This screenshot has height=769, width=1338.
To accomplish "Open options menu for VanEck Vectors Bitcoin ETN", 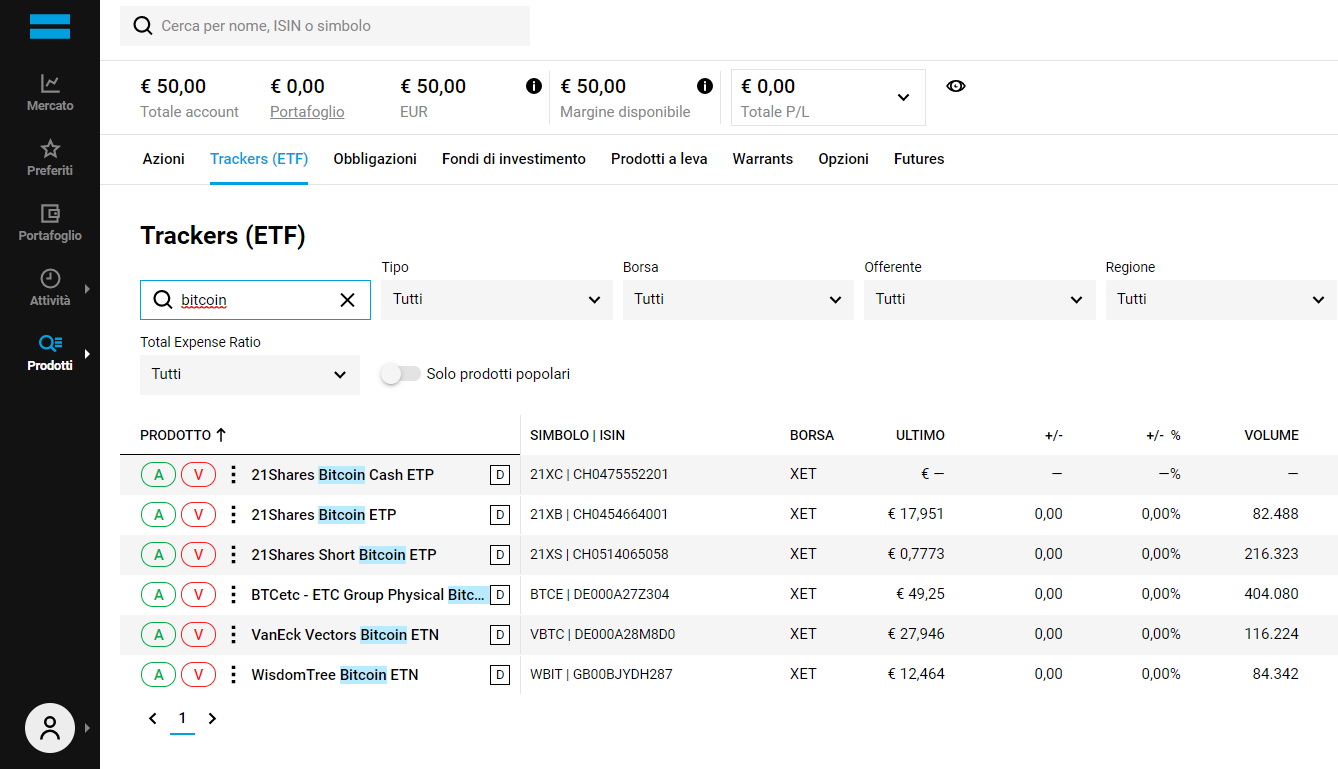I will pos(233,635).
